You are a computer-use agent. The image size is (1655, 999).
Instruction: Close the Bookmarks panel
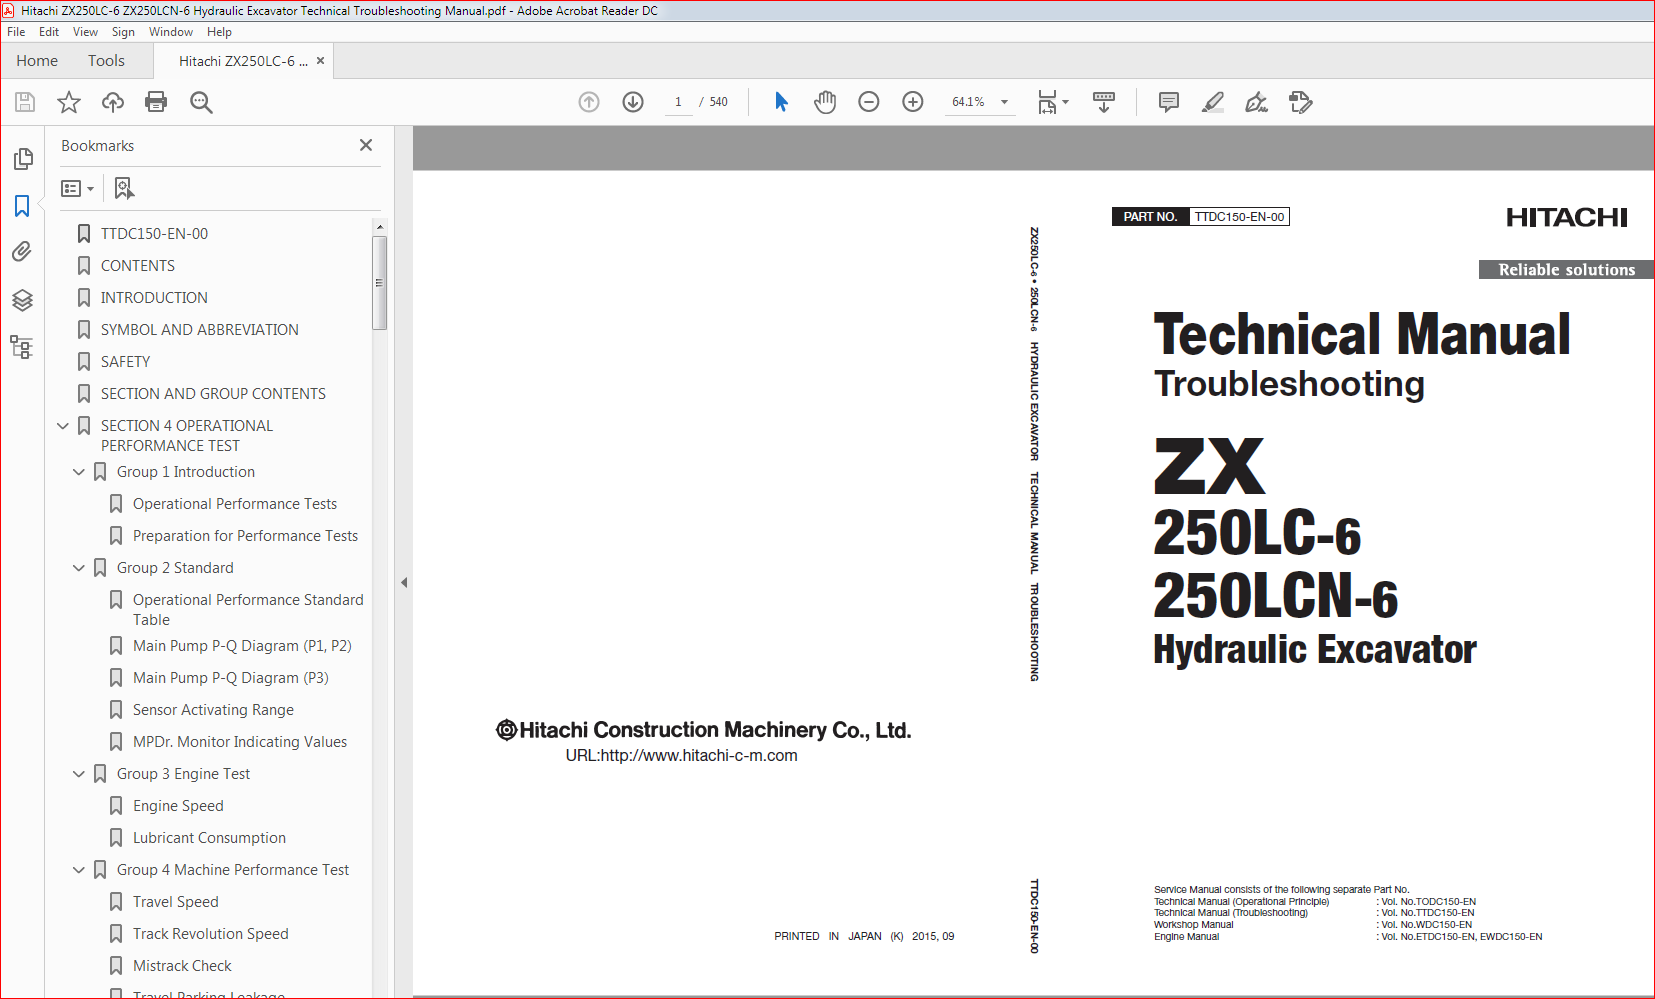(366, 145)
